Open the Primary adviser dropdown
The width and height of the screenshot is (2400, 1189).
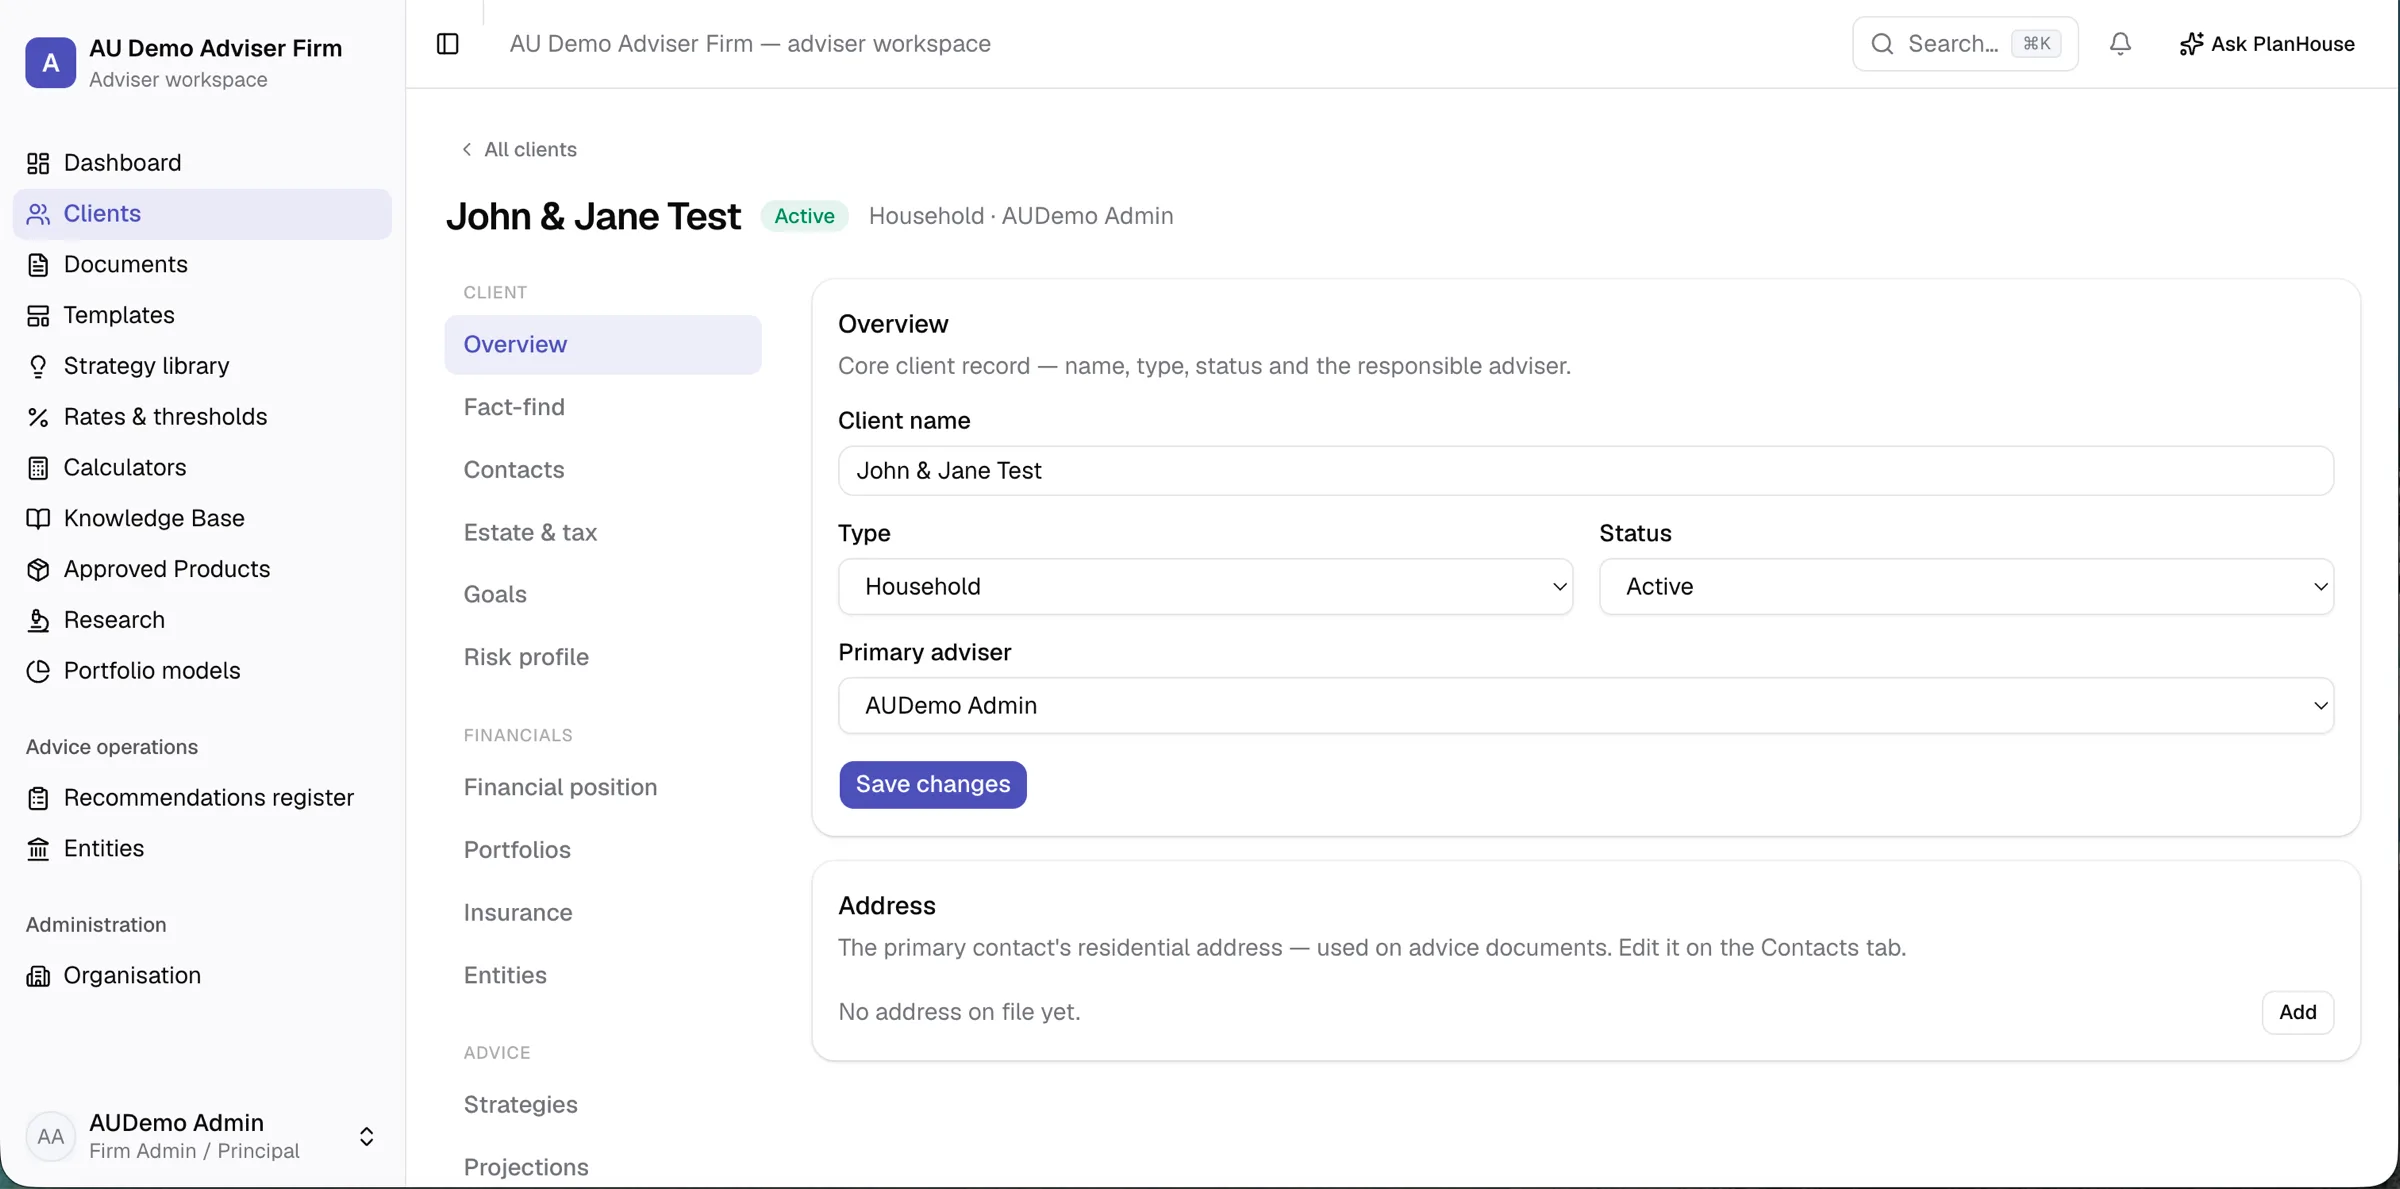[1586, 706]
